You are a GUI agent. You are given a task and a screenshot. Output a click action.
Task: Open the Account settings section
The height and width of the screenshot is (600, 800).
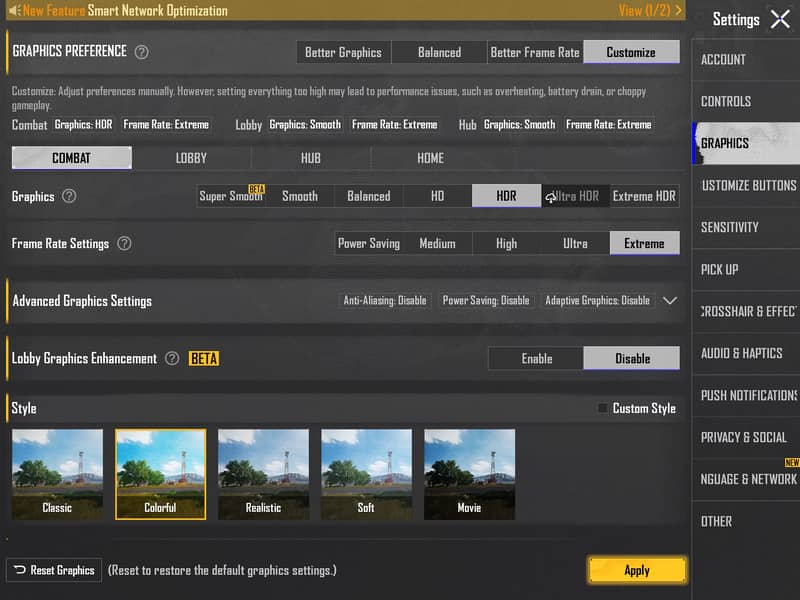pyautogui.click(x=746, y=59)
